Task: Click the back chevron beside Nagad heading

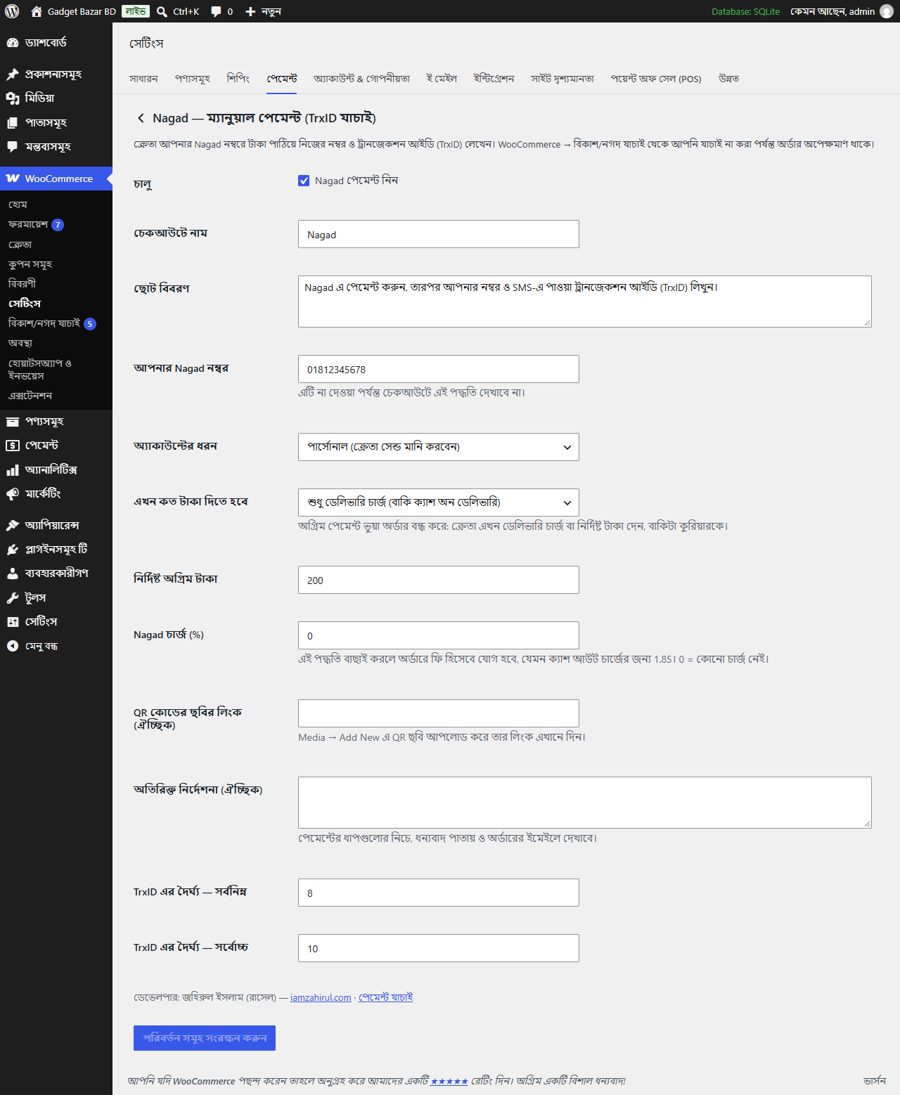Action: tap(140, 118)
